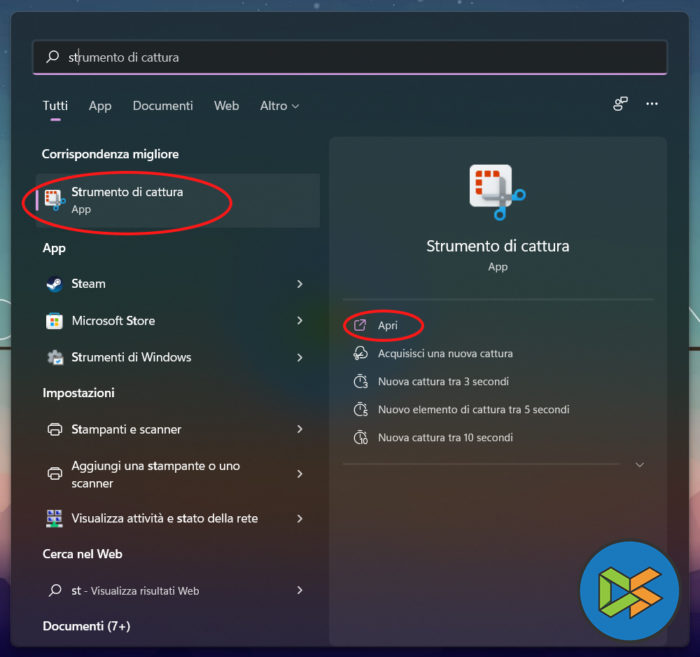Click the Steam app icon
The image size is (700, 657).
54,284
